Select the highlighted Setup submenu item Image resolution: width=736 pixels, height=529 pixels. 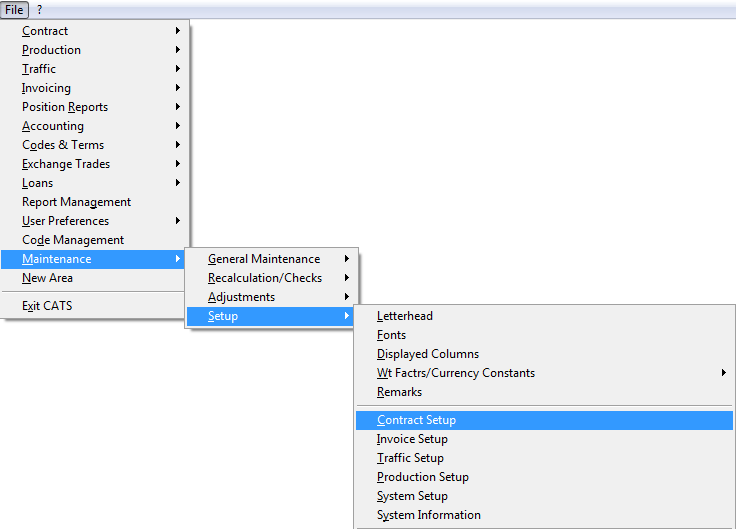270,316
